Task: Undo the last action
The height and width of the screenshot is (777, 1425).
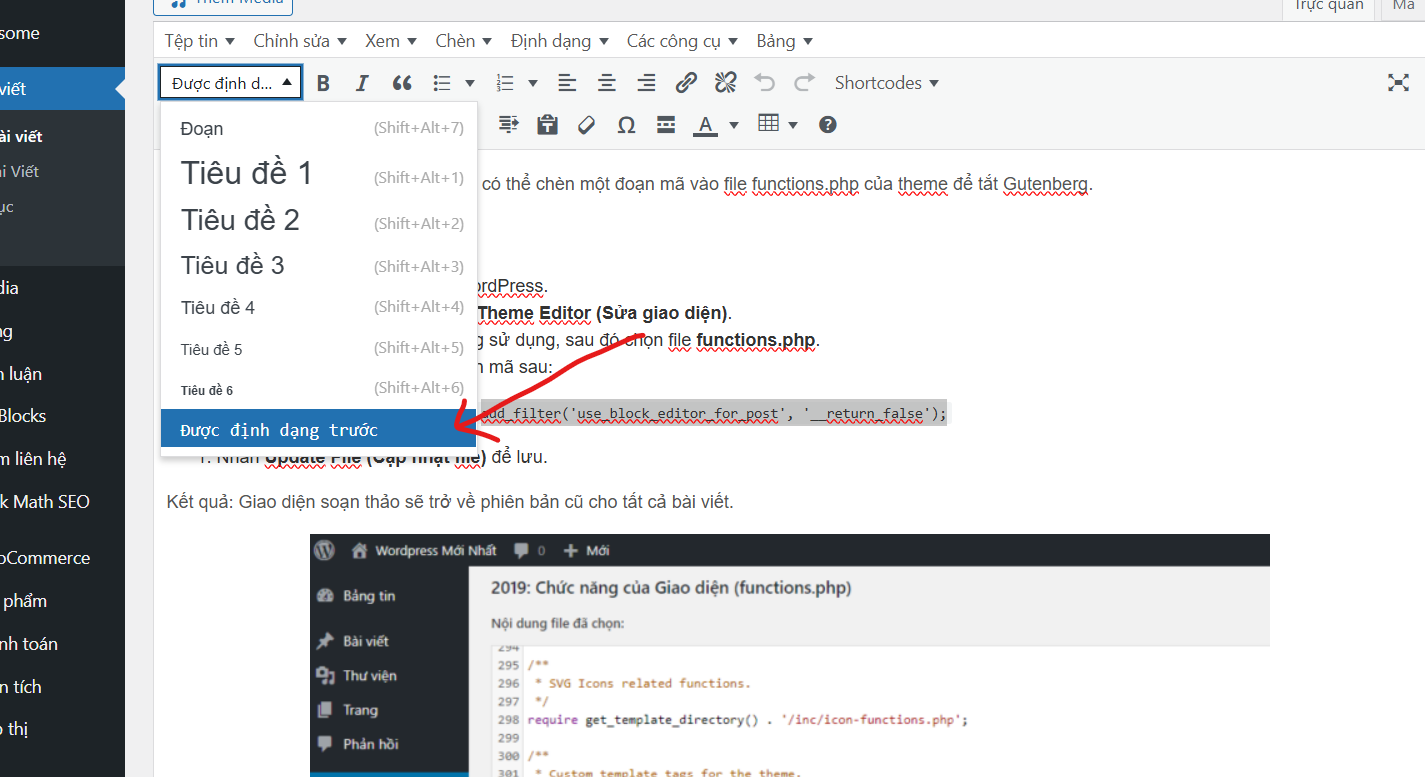Action: point(765,83)
